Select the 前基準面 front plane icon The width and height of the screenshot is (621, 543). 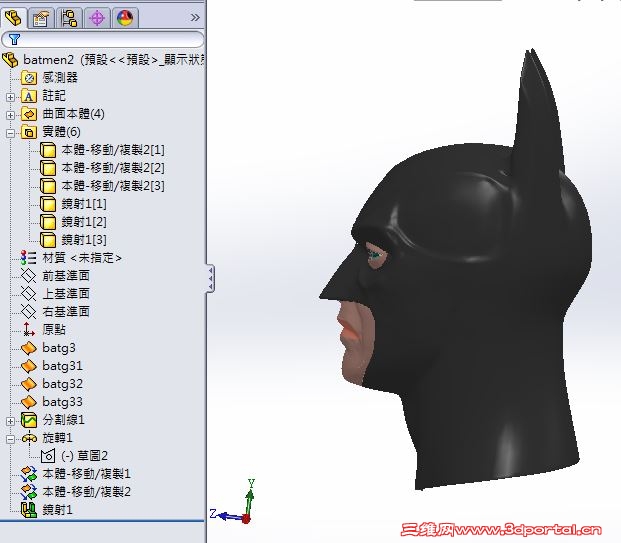29,276
